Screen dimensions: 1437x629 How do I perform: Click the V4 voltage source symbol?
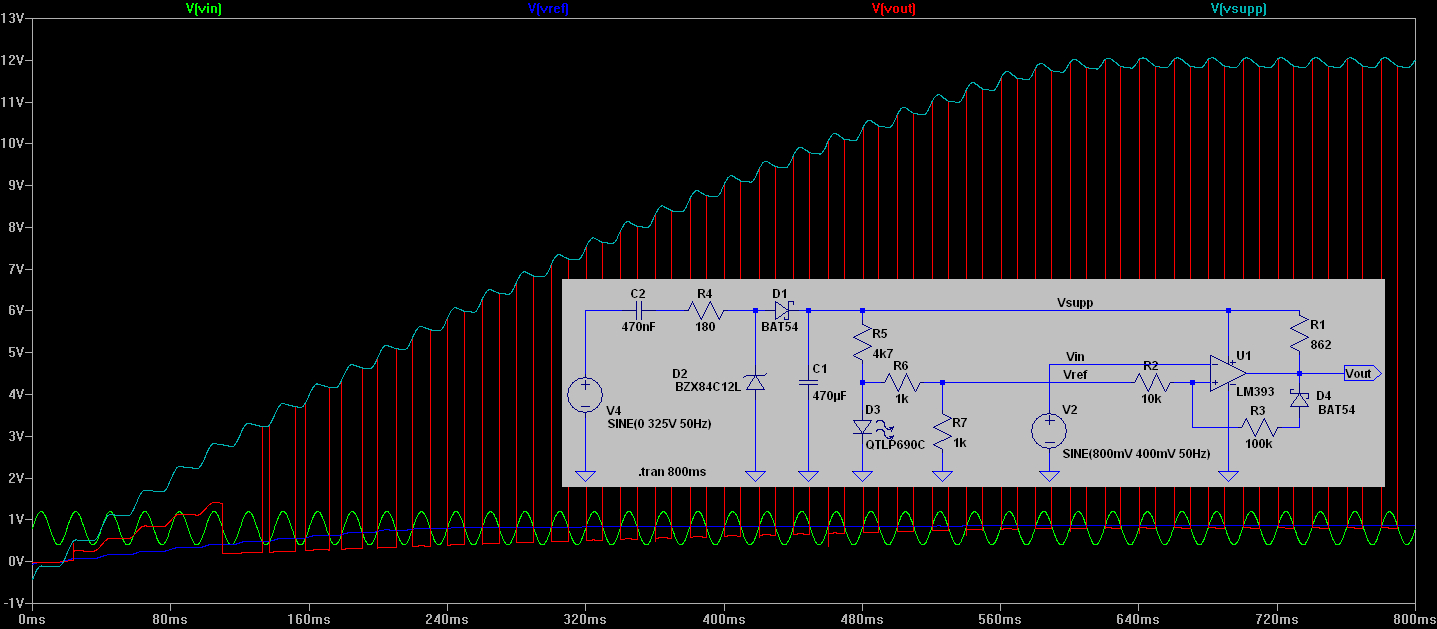tap(585, 395)
